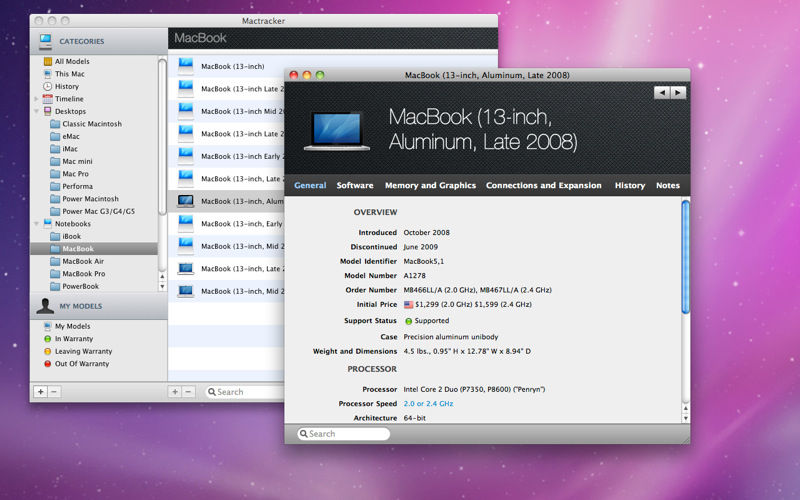The image size is (800, 500).
Task: Click the search field in Mactracker main window
Action: click(x=245, y=392)
